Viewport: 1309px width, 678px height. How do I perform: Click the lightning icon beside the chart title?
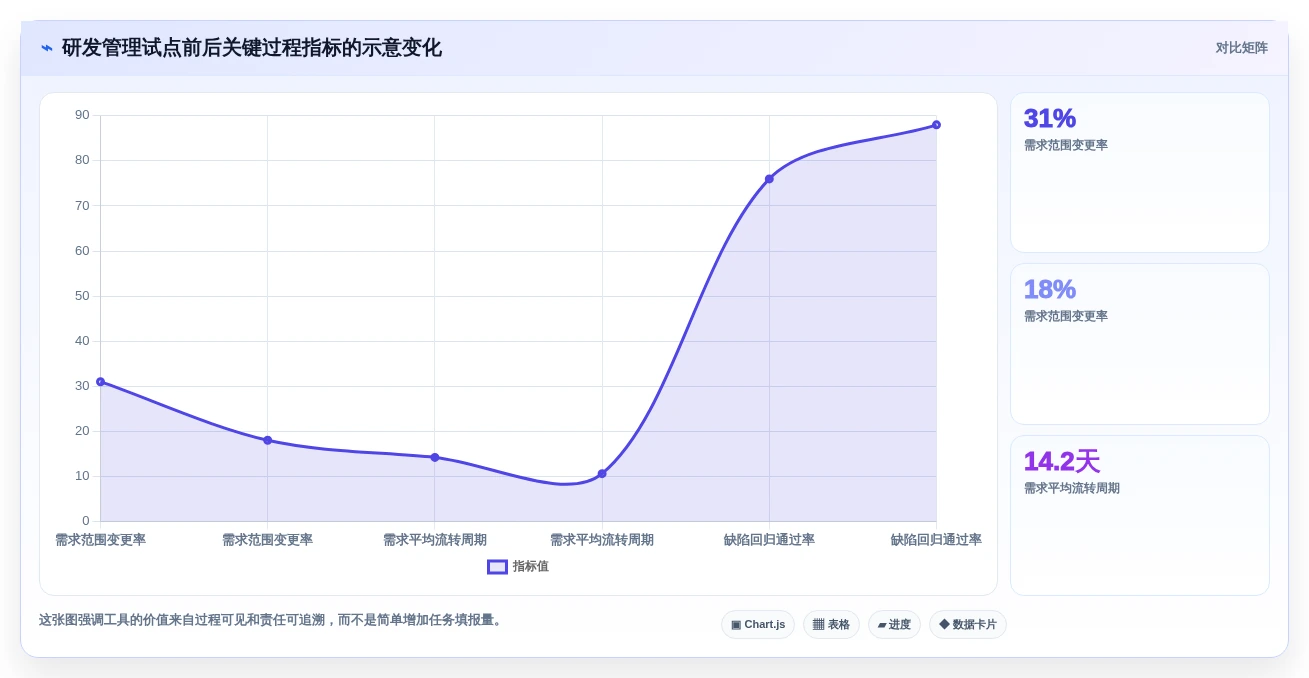pyautogui.click(x=47, y=48)
